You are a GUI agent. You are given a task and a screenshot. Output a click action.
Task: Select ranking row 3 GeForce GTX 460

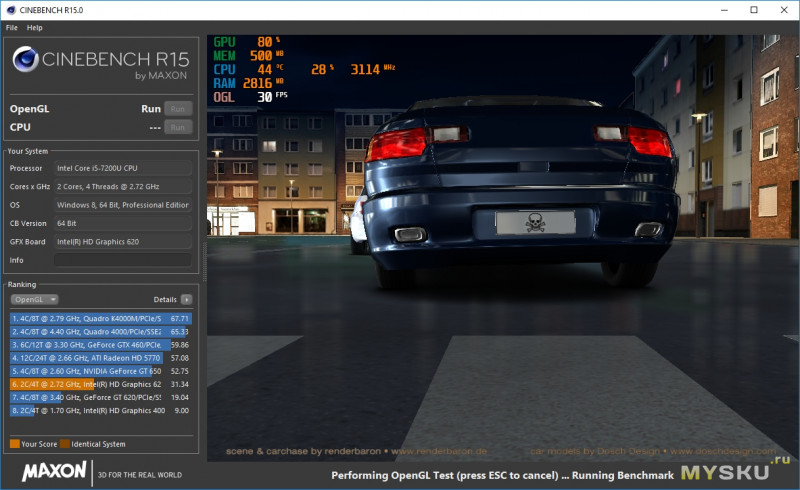click(x=101, y=345)
